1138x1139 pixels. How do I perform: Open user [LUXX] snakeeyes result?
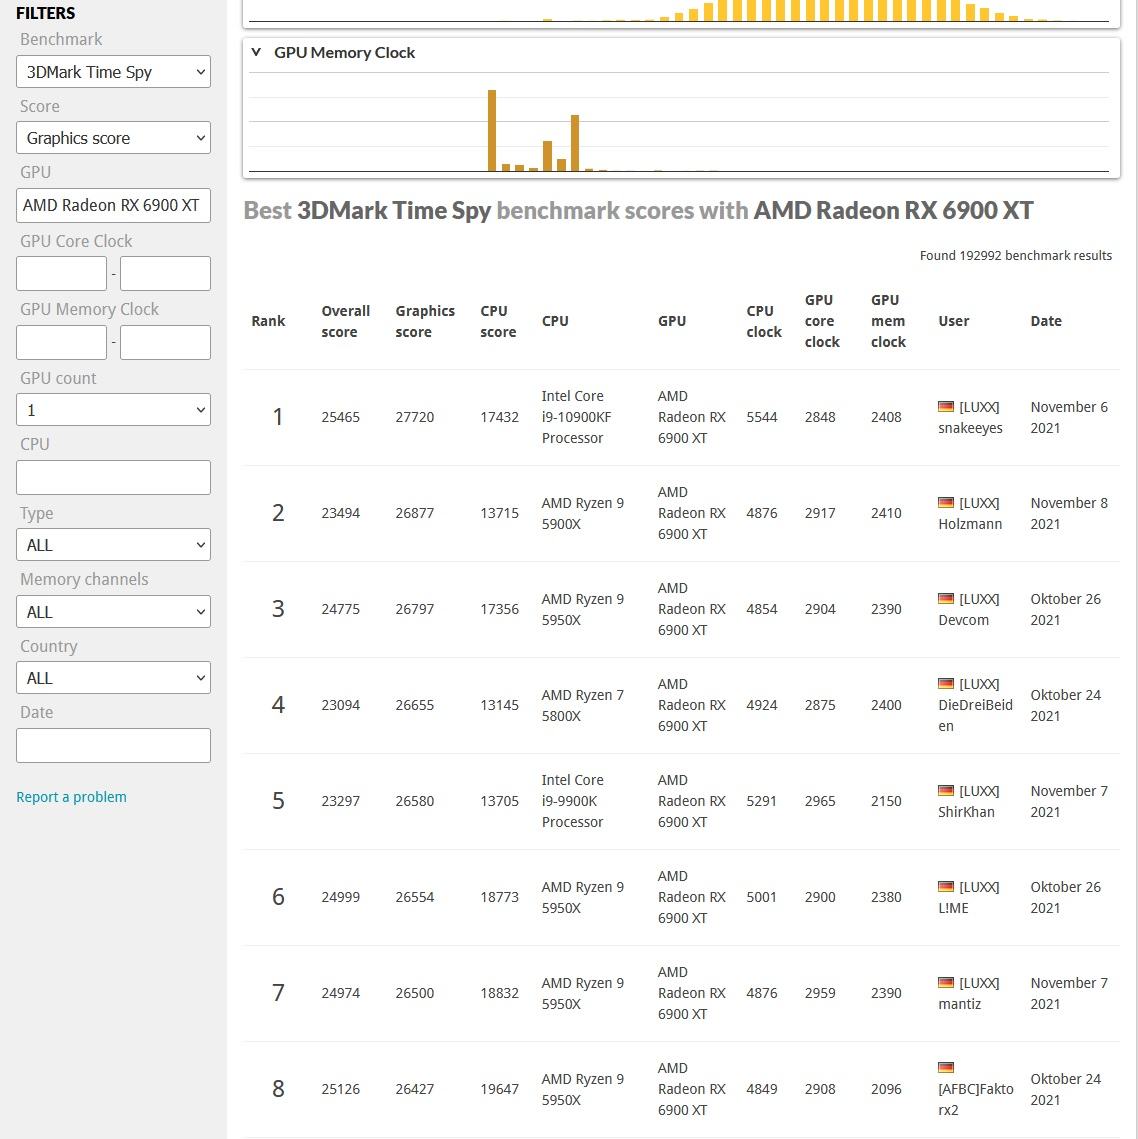click(970, 418)
